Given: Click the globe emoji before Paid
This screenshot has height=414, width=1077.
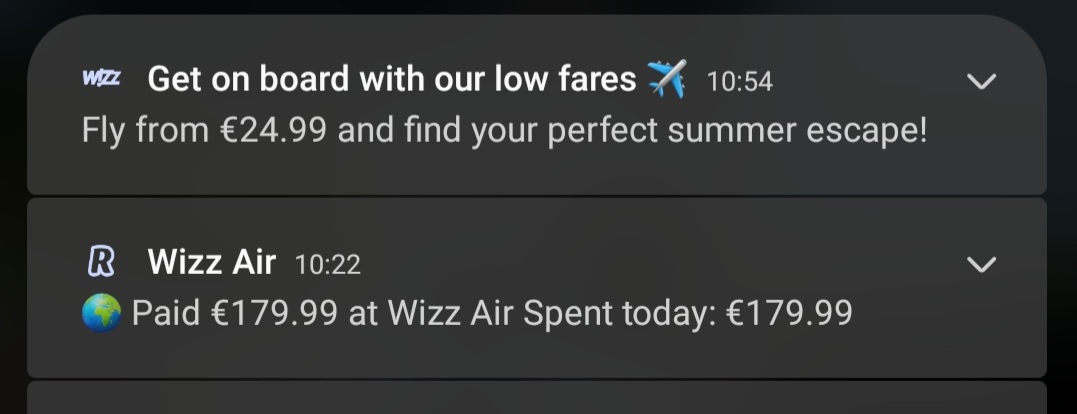Looking at the screenshot, I should click(x=102, y=312).
